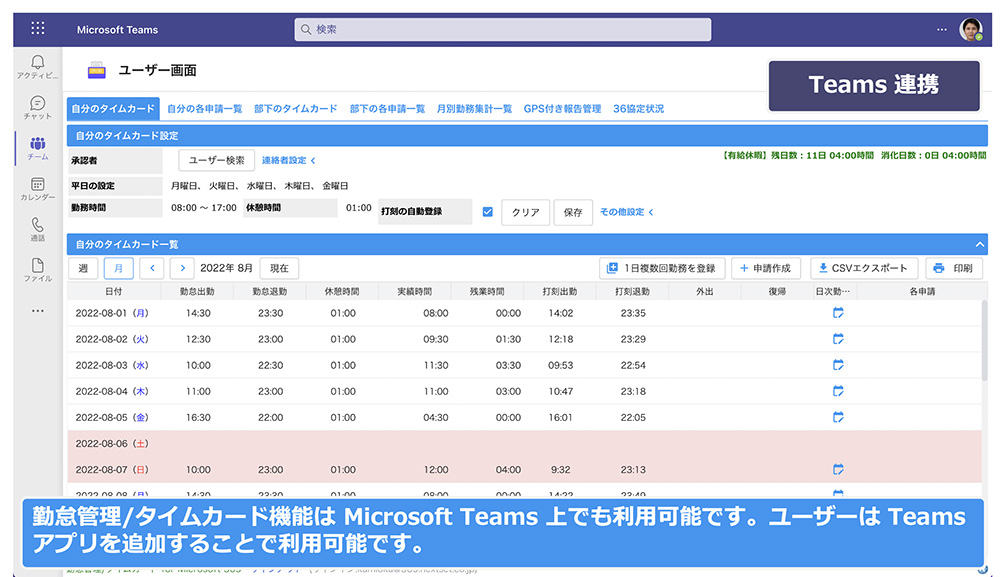This screenshot has width=1000, height=577.
Task: Expand その他設定 options
Action: pos(626,212)
